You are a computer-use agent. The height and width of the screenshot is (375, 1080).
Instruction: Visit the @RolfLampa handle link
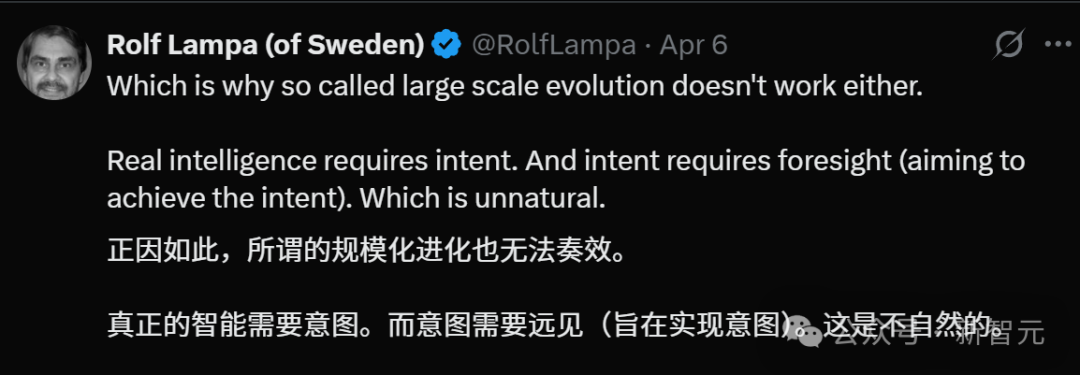[553, 45]
